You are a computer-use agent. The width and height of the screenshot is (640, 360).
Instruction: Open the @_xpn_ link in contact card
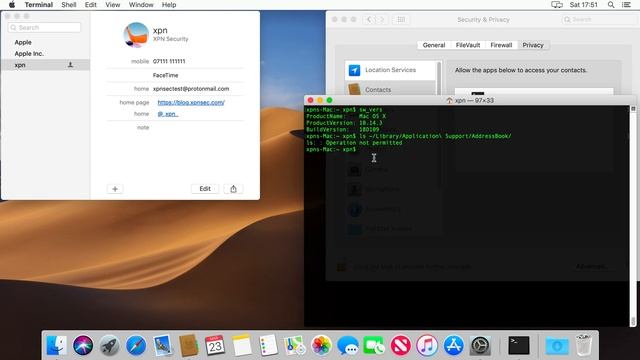tap(168, 114)
